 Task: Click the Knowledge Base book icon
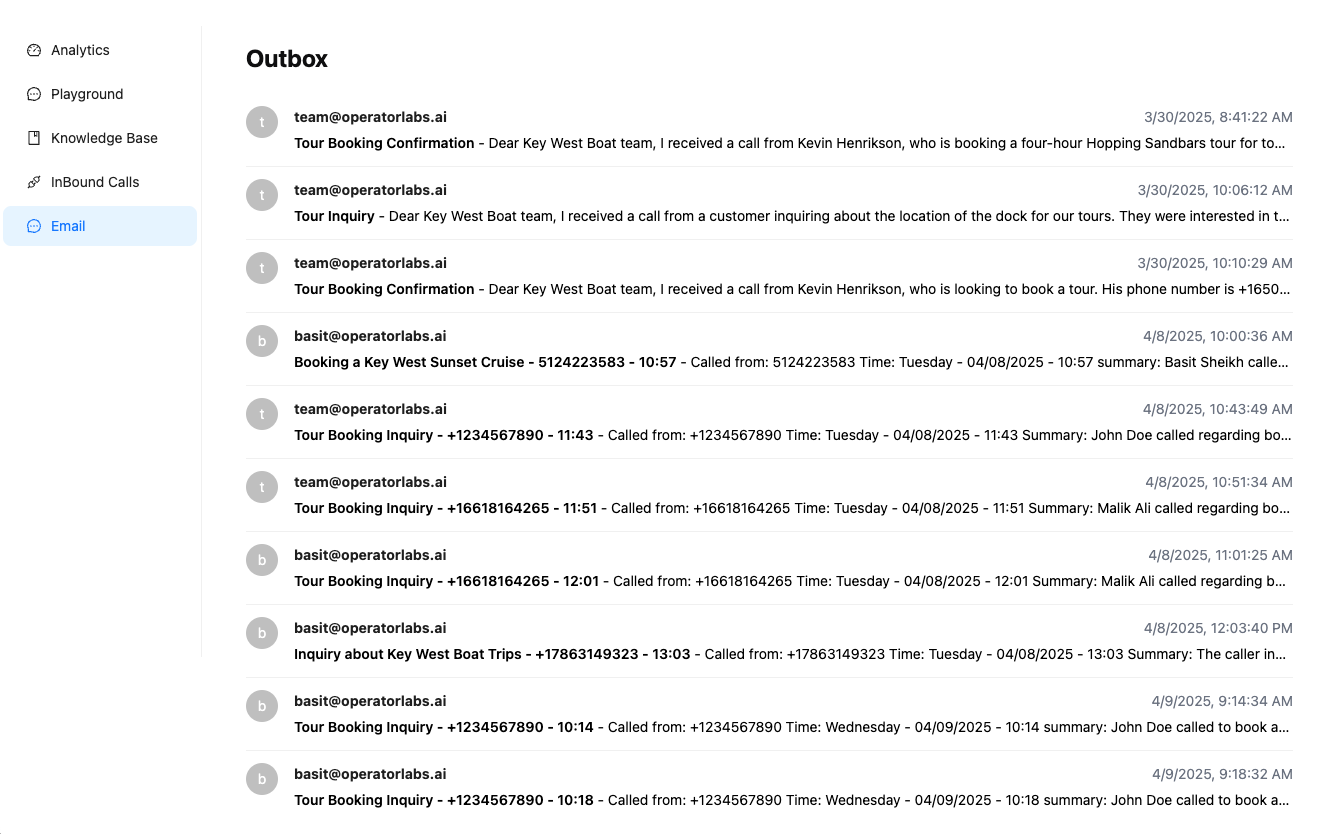[x=34, y=137]
